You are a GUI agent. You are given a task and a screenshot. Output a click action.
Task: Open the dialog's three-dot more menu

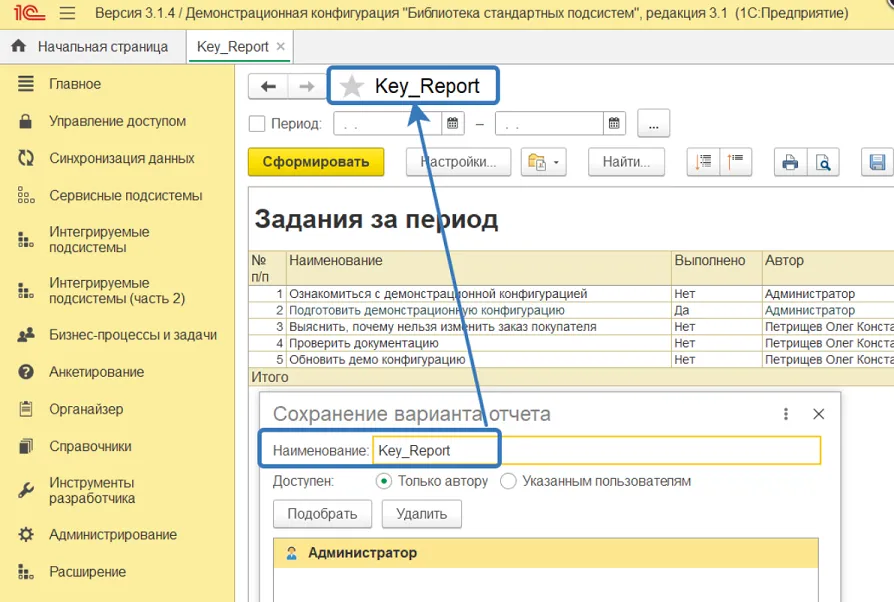(x=786, y=414)
